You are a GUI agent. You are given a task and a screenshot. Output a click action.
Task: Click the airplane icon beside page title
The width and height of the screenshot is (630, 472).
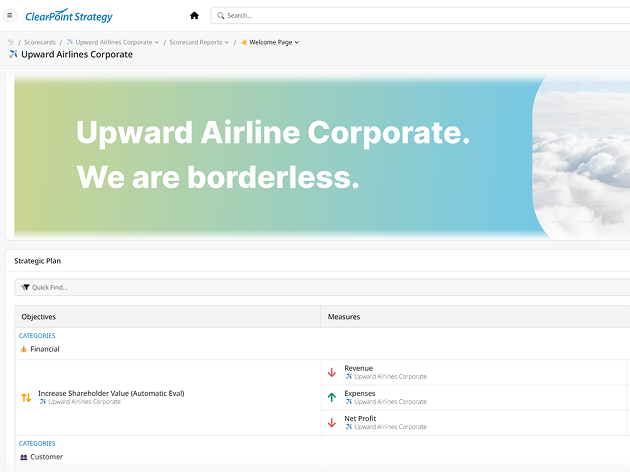(x=13, y=54)
